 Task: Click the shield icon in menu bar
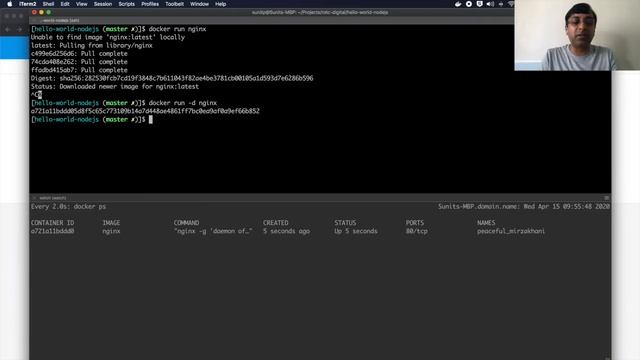point(480,4)
